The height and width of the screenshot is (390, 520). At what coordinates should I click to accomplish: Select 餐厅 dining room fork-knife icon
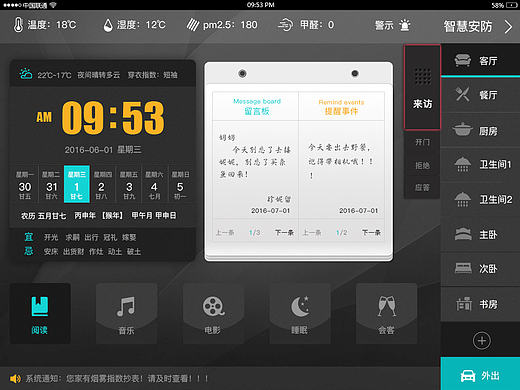pos(463,94)
